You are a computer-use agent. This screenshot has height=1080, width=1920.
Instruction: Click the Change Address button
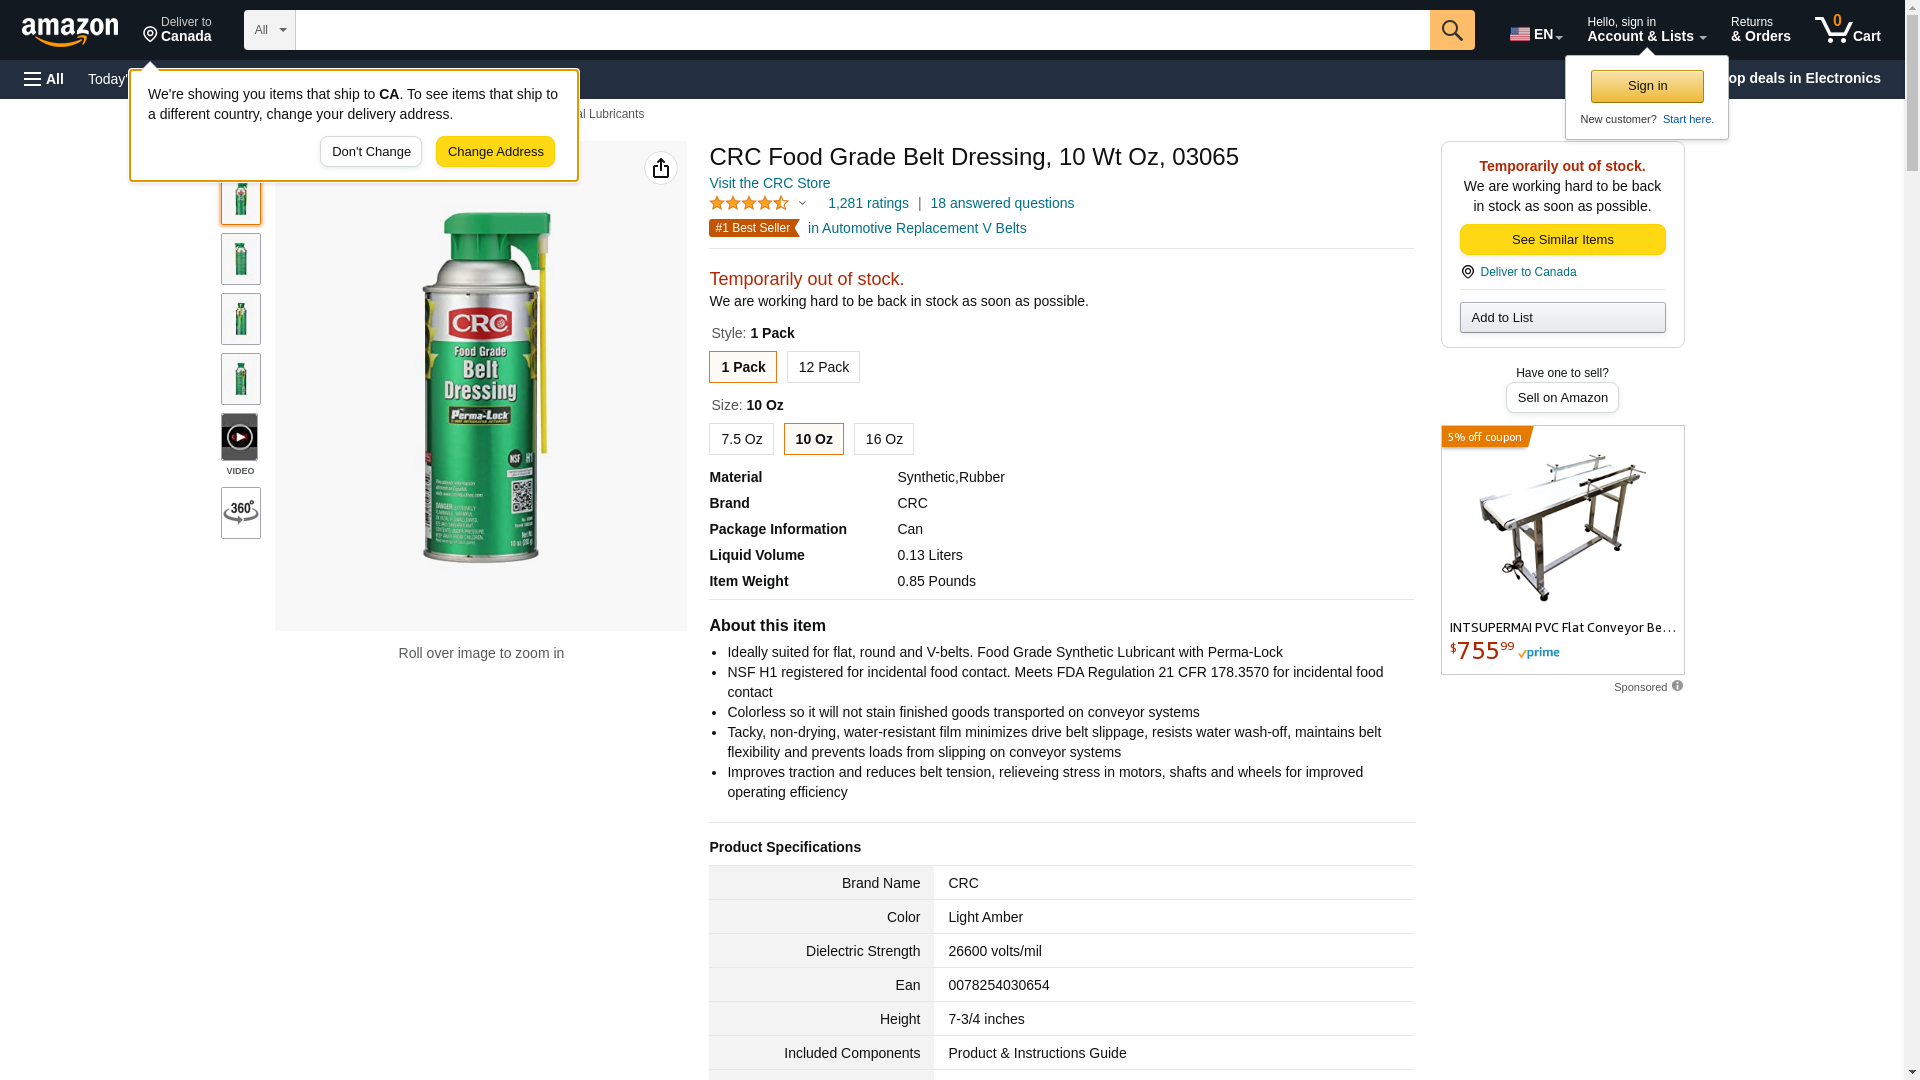[495, 152]
